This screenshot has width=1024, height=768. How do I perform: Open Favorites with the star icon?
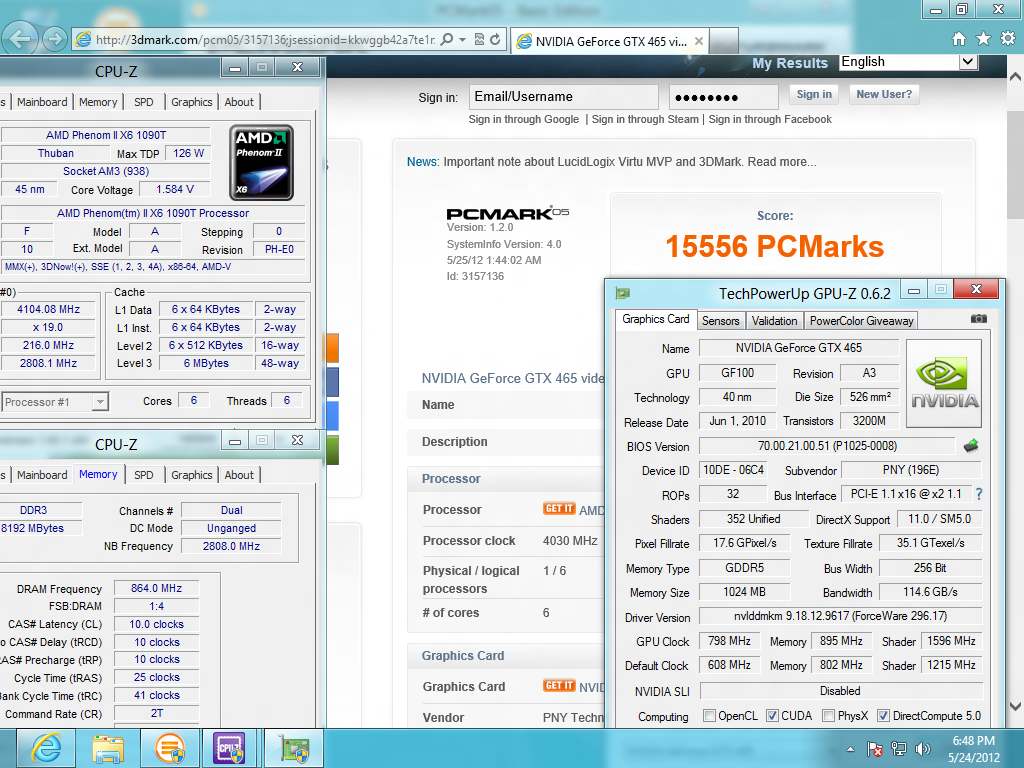(984, 39)
